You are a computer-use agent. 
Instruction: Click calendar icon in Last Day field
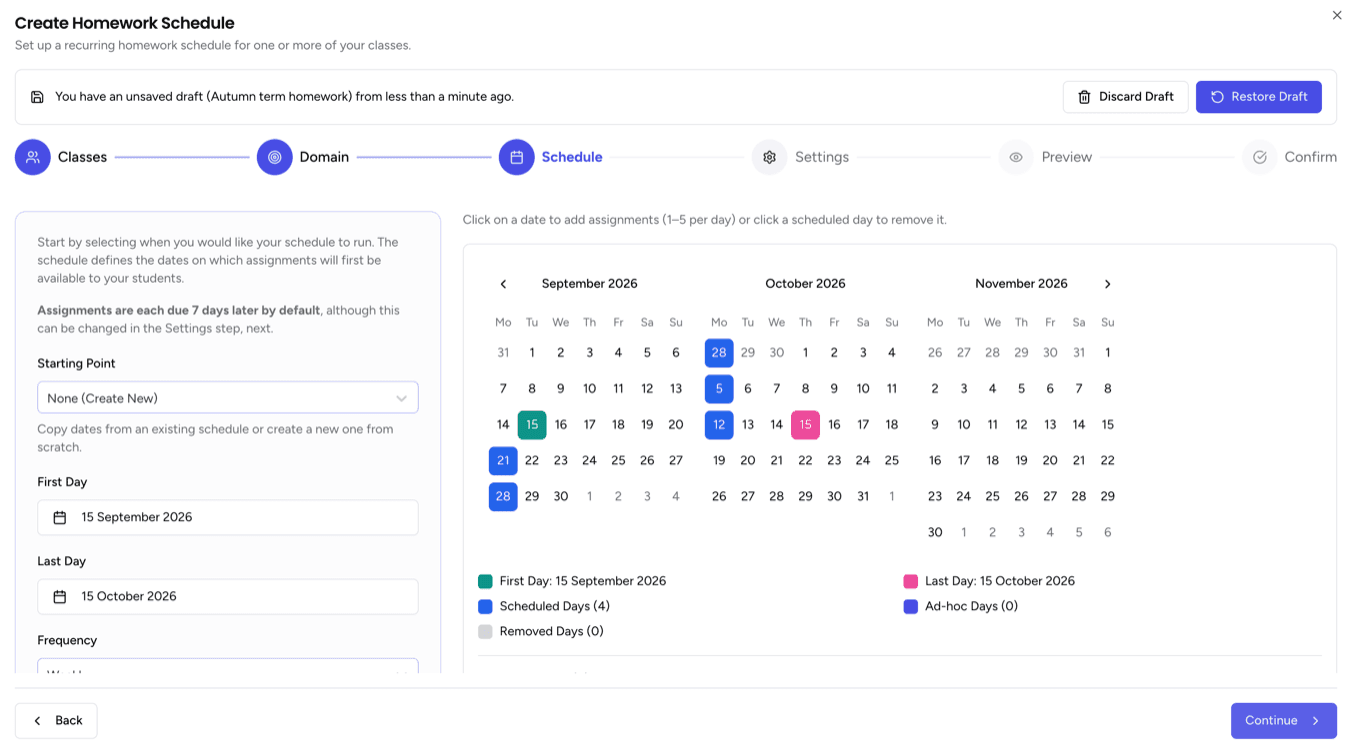tap(60, 596)
